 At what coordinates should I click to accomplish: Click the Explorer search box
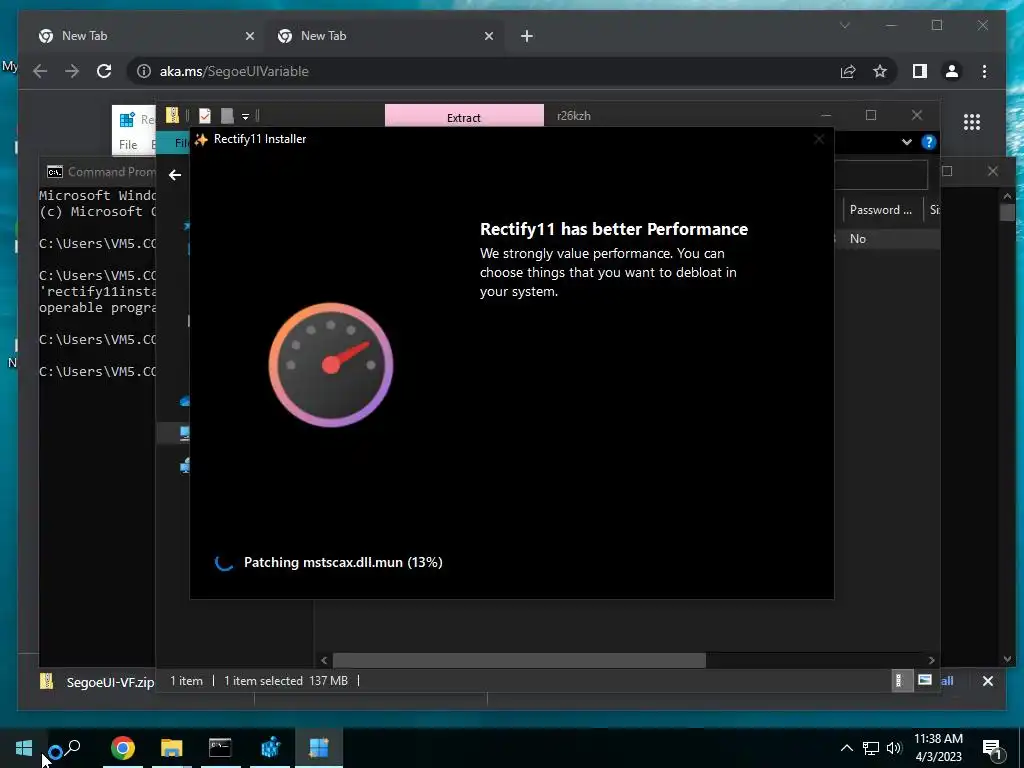[880, 175]
